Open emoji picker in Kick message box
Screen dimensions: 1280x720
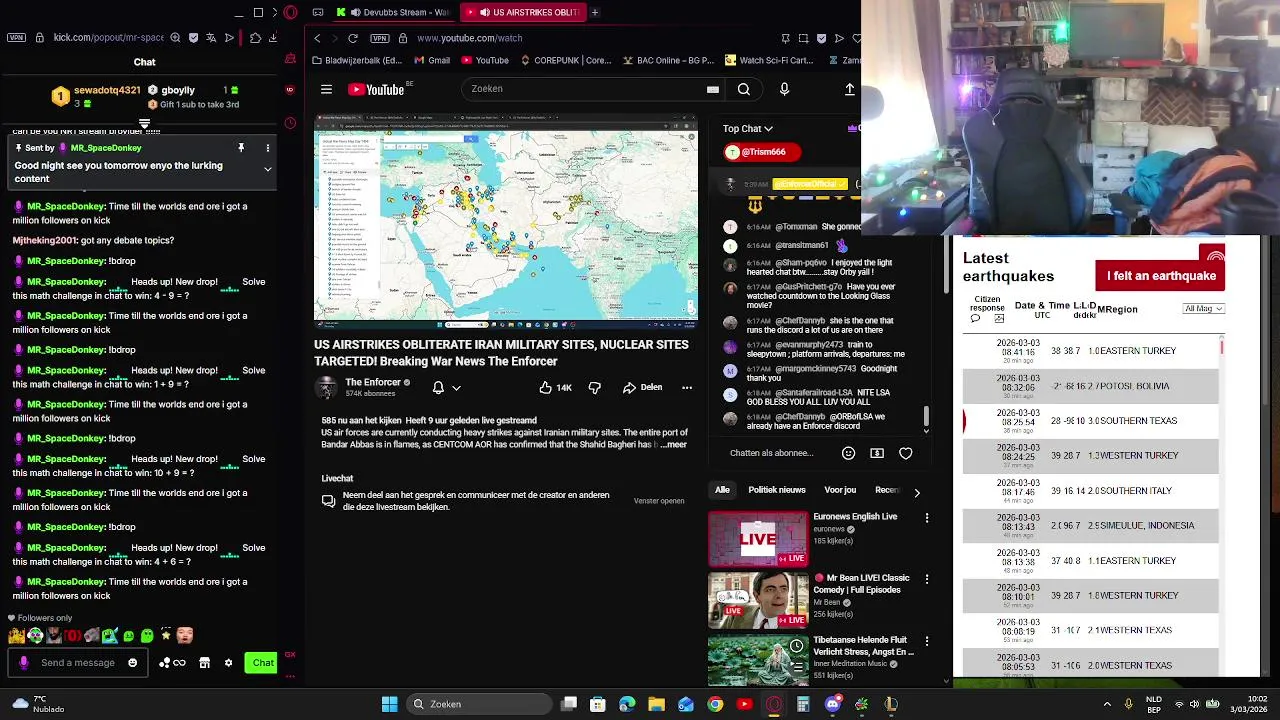[132, 662]
